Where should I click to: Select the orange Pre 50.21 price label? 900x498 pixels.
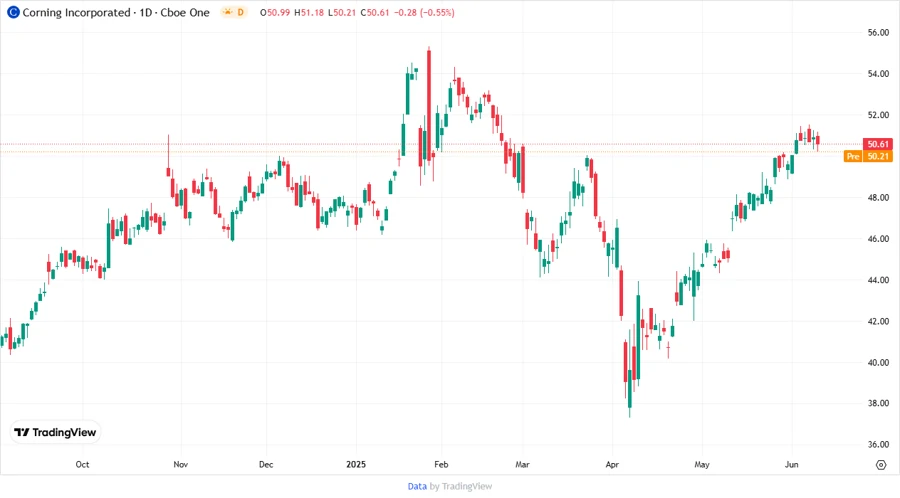[x=868, y=156]
